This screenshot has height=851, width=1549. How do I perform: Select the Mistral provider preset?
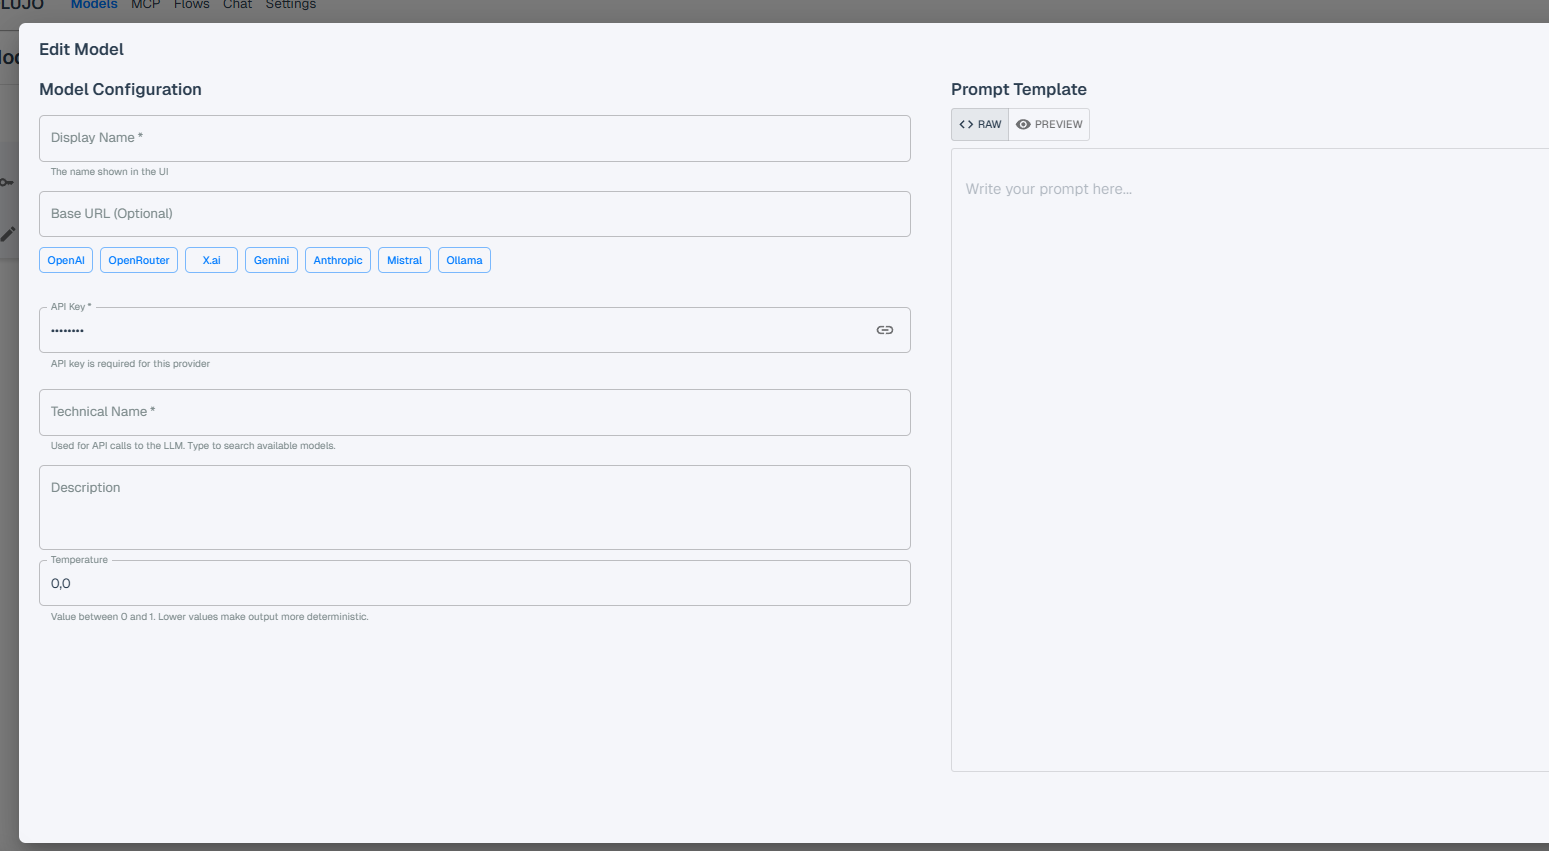(404, 261)
